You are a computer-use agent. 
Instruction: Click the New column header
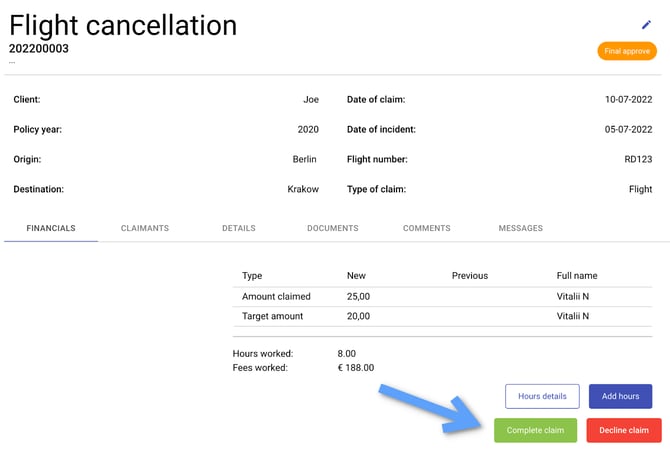pos(356,275)
